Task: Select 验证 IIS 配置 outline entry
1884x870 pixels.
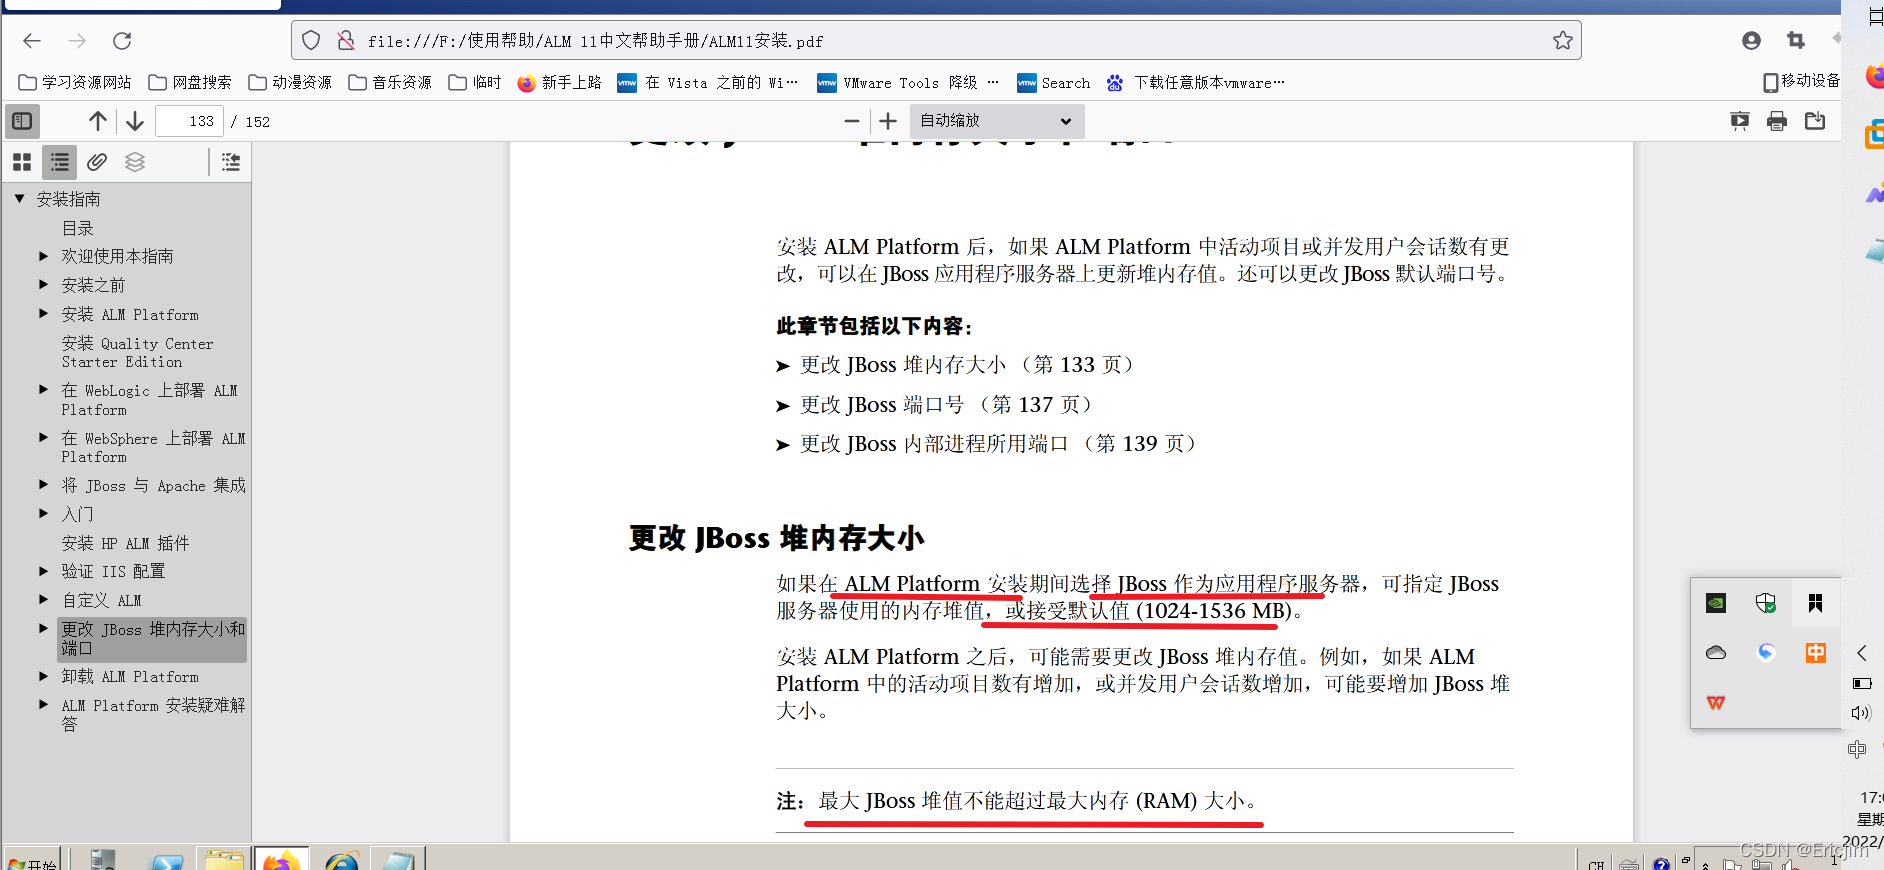Action: coord(113,571)
